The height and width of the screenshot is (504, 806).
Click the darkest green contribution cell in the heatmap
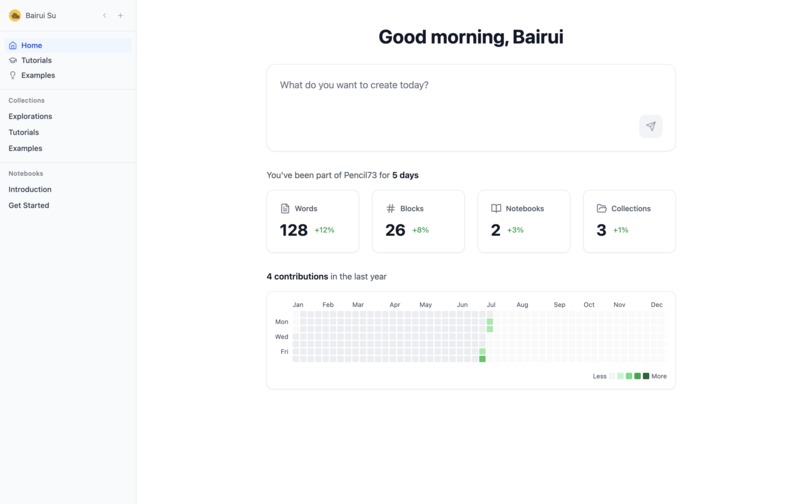pyautogui.click(x=482, y=359)
